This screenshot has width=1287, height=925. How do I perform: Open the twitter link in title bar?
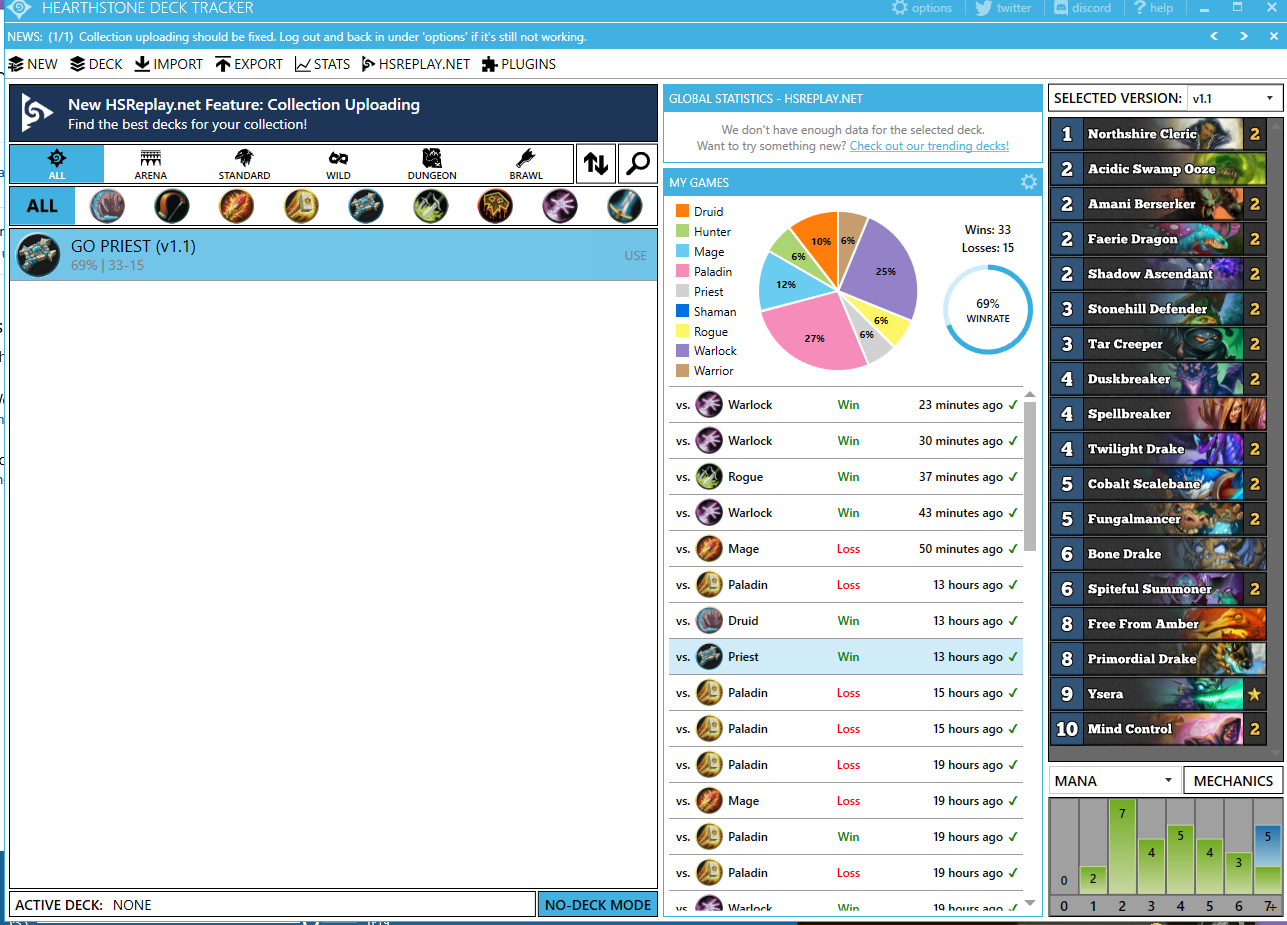[1003, 8]
